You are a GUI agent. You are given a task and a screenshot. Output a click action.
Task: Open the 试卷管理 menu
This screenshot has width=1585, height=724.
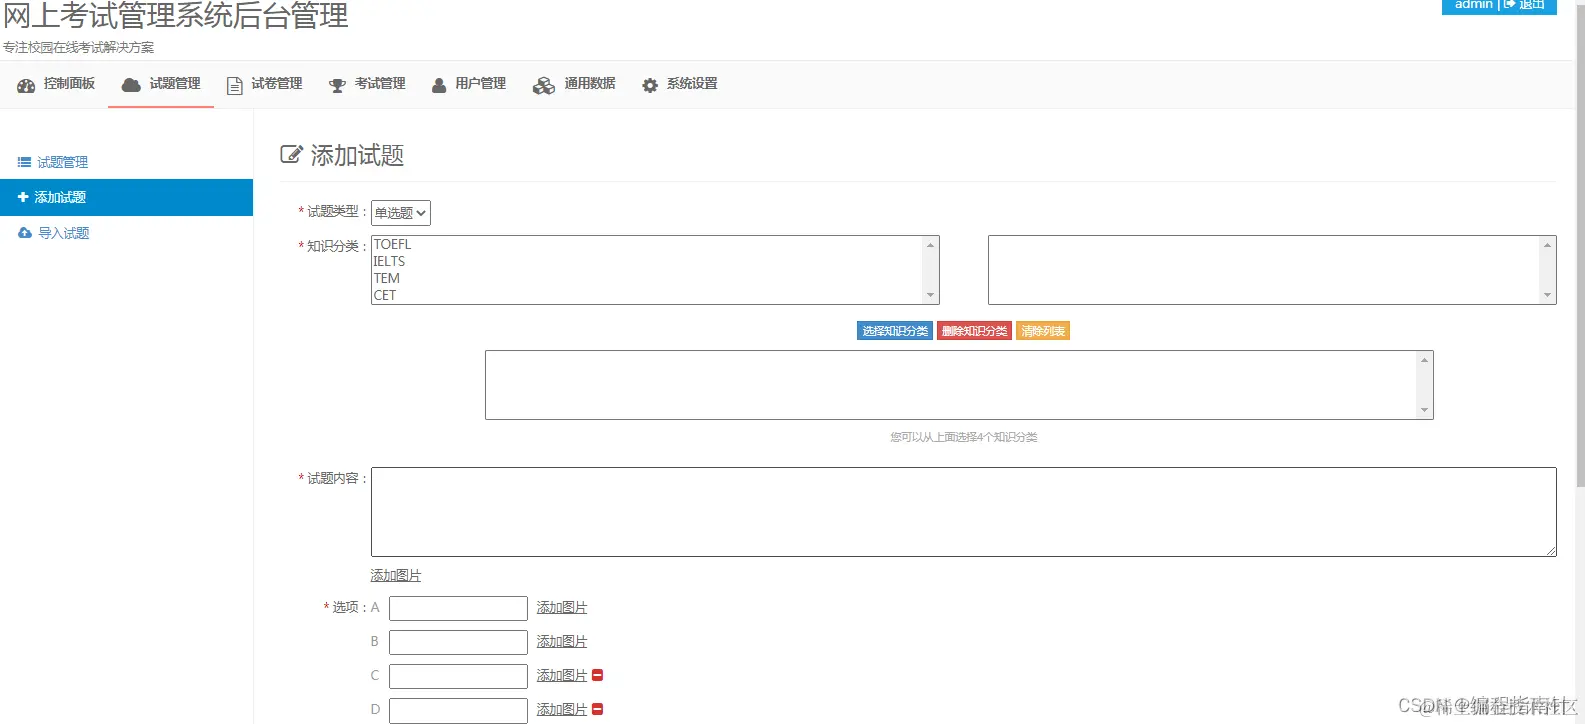click(x=277, y=84)
